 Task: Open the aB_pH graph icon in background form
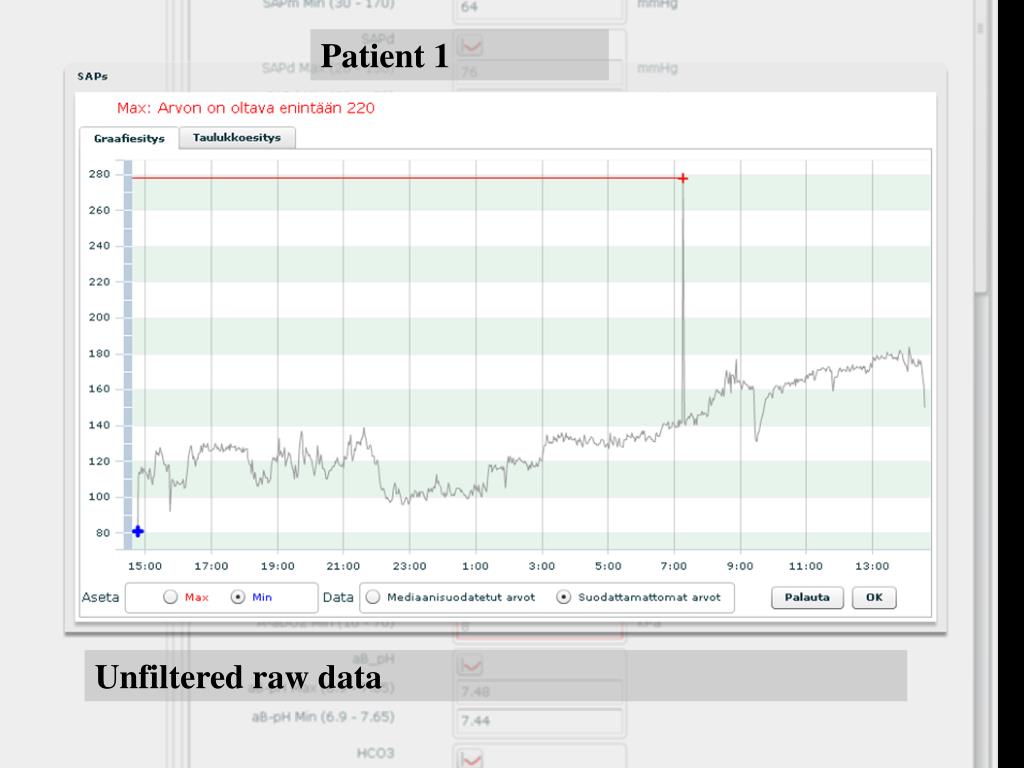pyautogui.click(x=470, y=665)
